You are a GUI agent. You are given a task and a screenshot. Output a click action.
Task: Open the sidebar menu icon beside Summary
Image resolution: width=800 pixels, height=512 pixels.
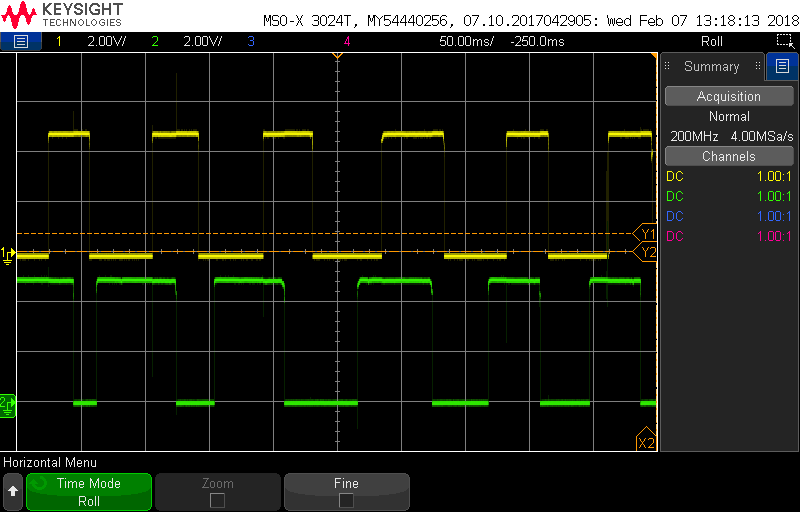(782, 66)
